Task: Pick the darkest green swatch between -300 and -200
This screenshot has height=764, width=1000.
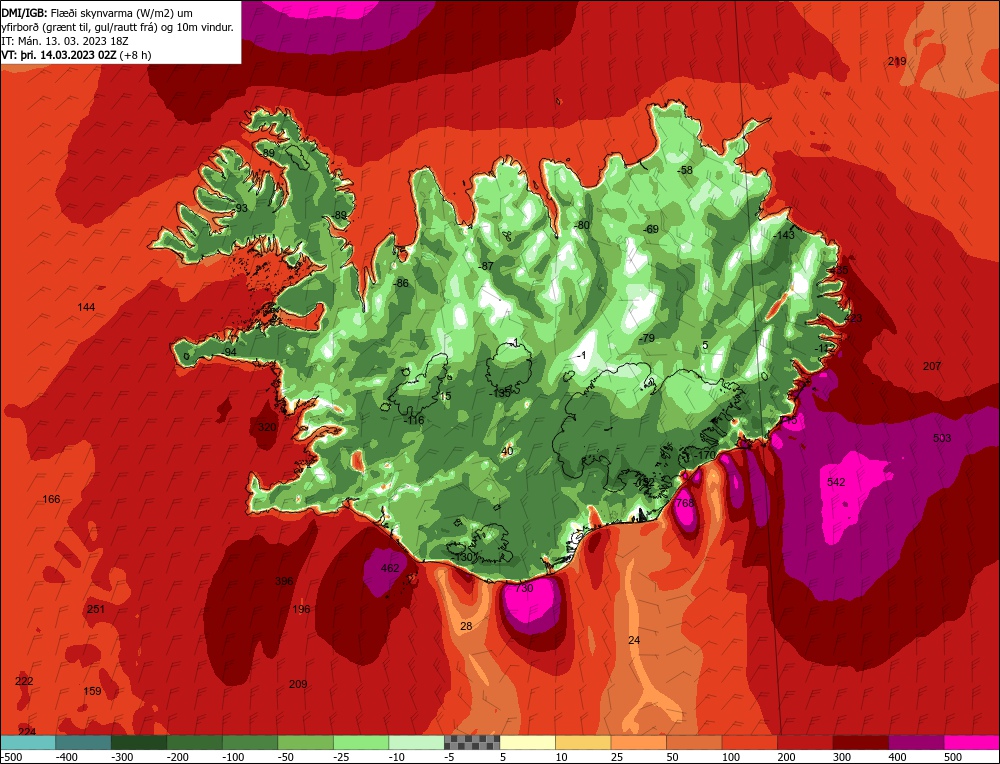Action: [x=138, y=742]
